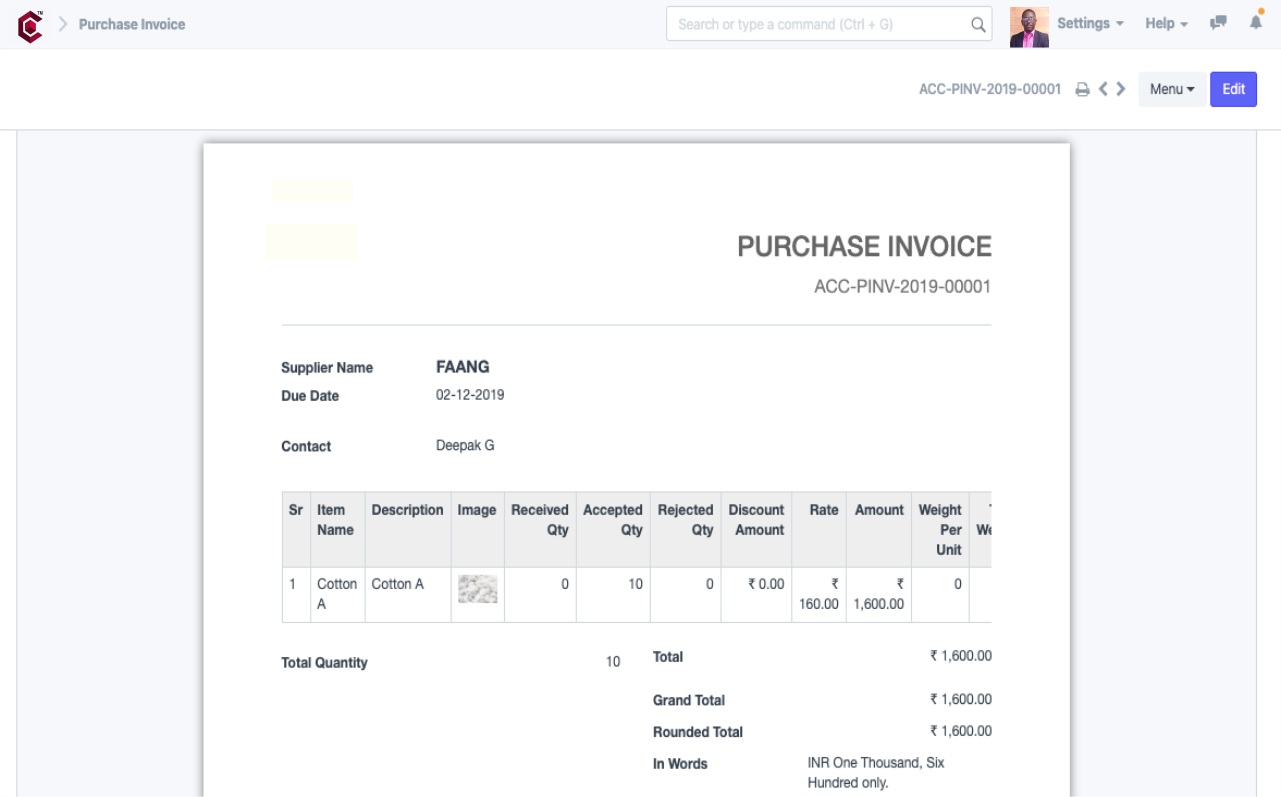Open the chat messages icon in the top bar

(x=1218, y=23)
